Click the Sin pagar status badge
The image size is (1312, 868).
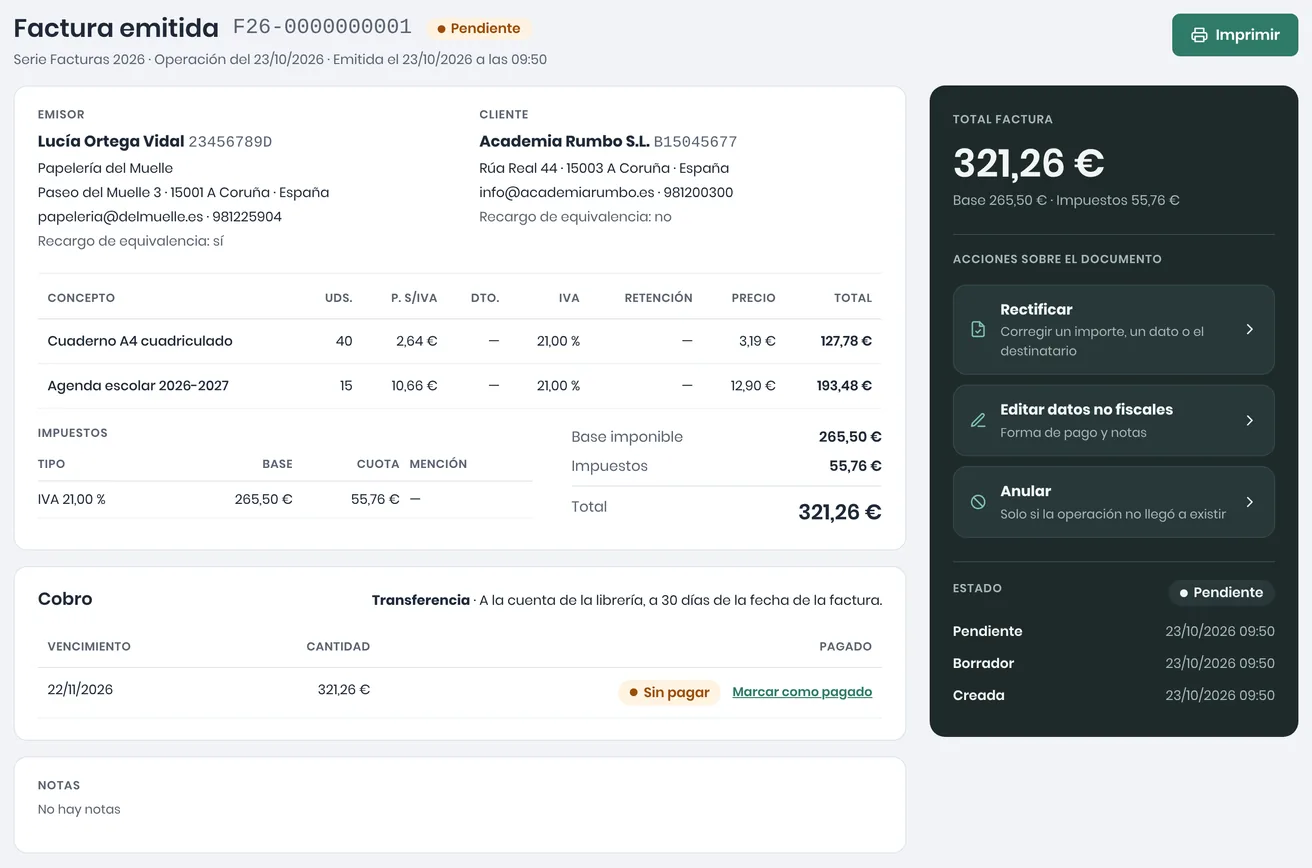(x=669, y=692)
